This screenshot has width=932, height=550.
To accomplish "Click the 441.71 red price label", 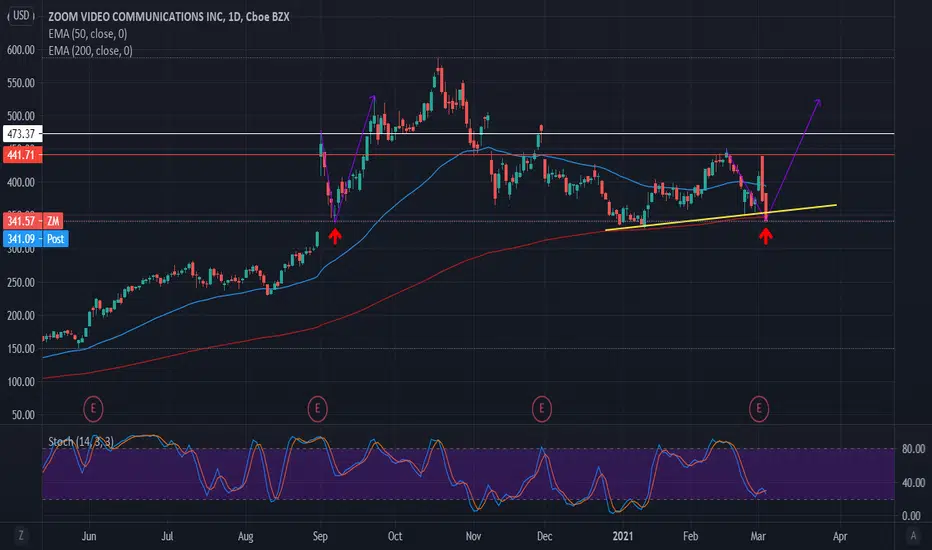I will (22, 155).
